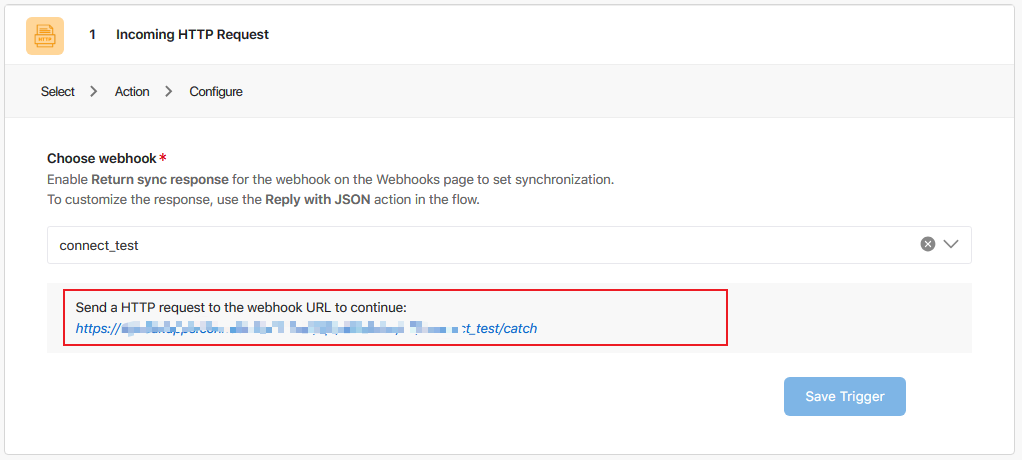Click the Incoming HTTP Request title
Screen dimensions: 1022x460
point(192,35)
